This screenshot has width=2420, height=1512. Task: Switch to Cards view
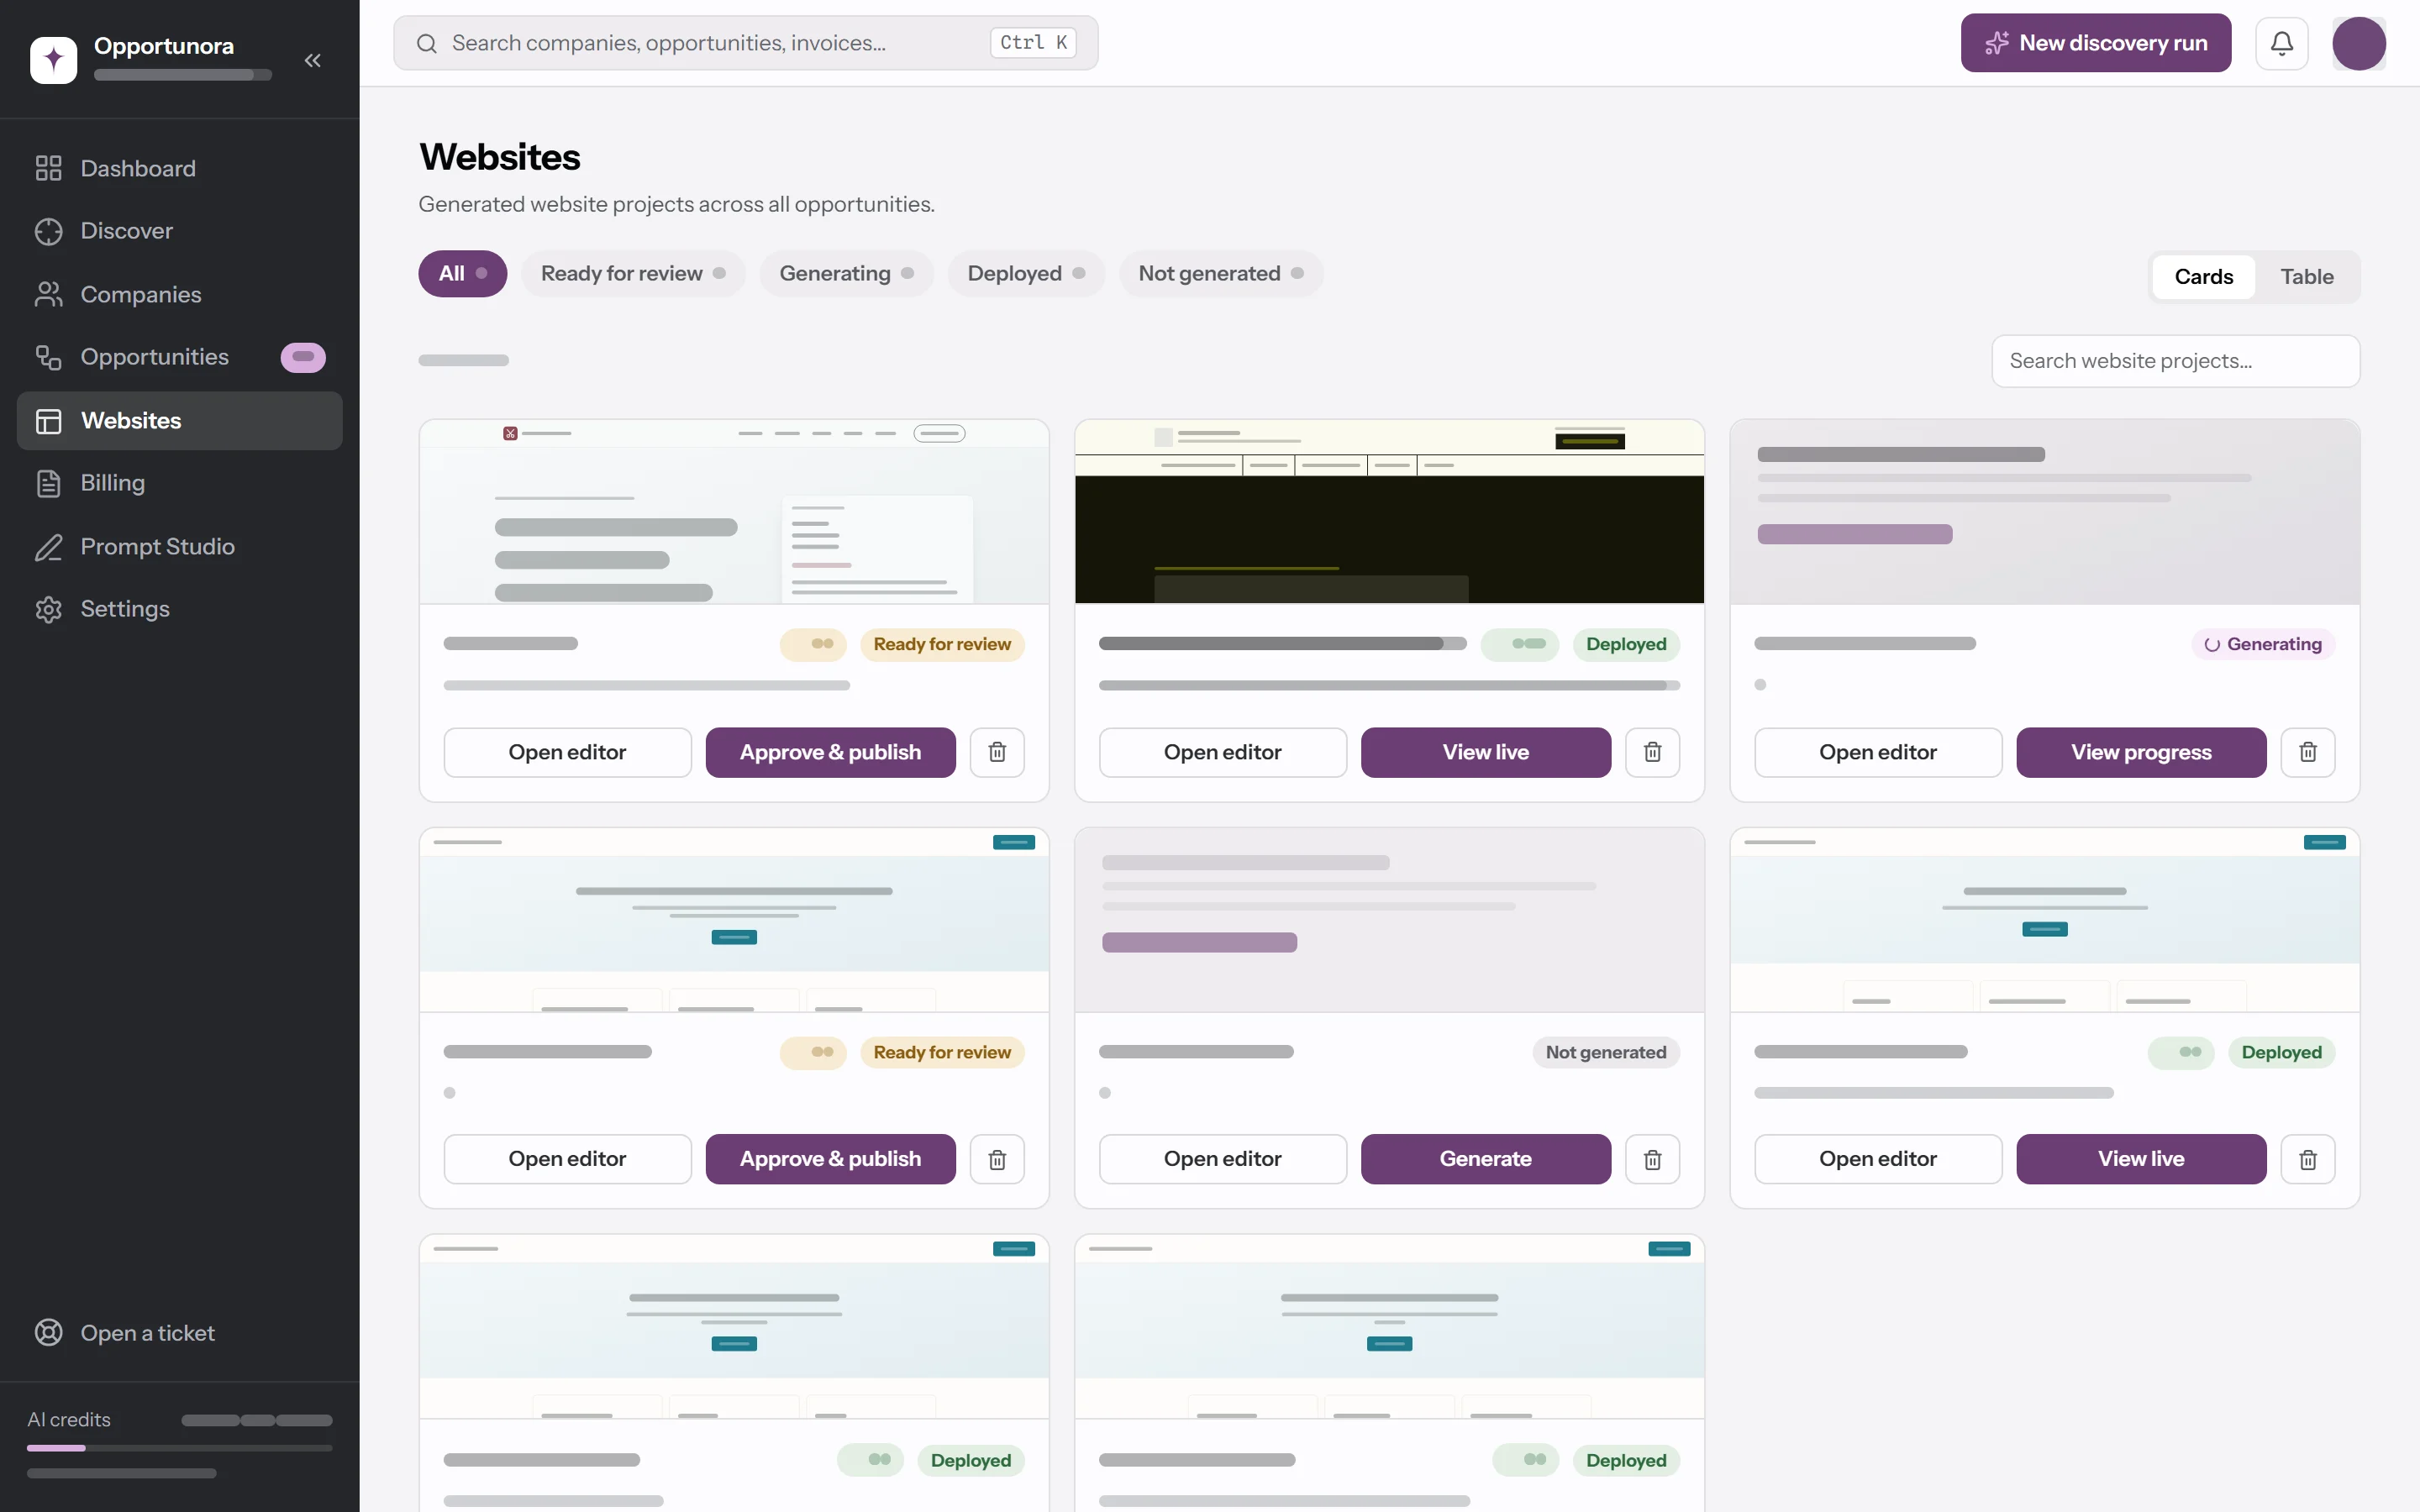pos(2203,277)
